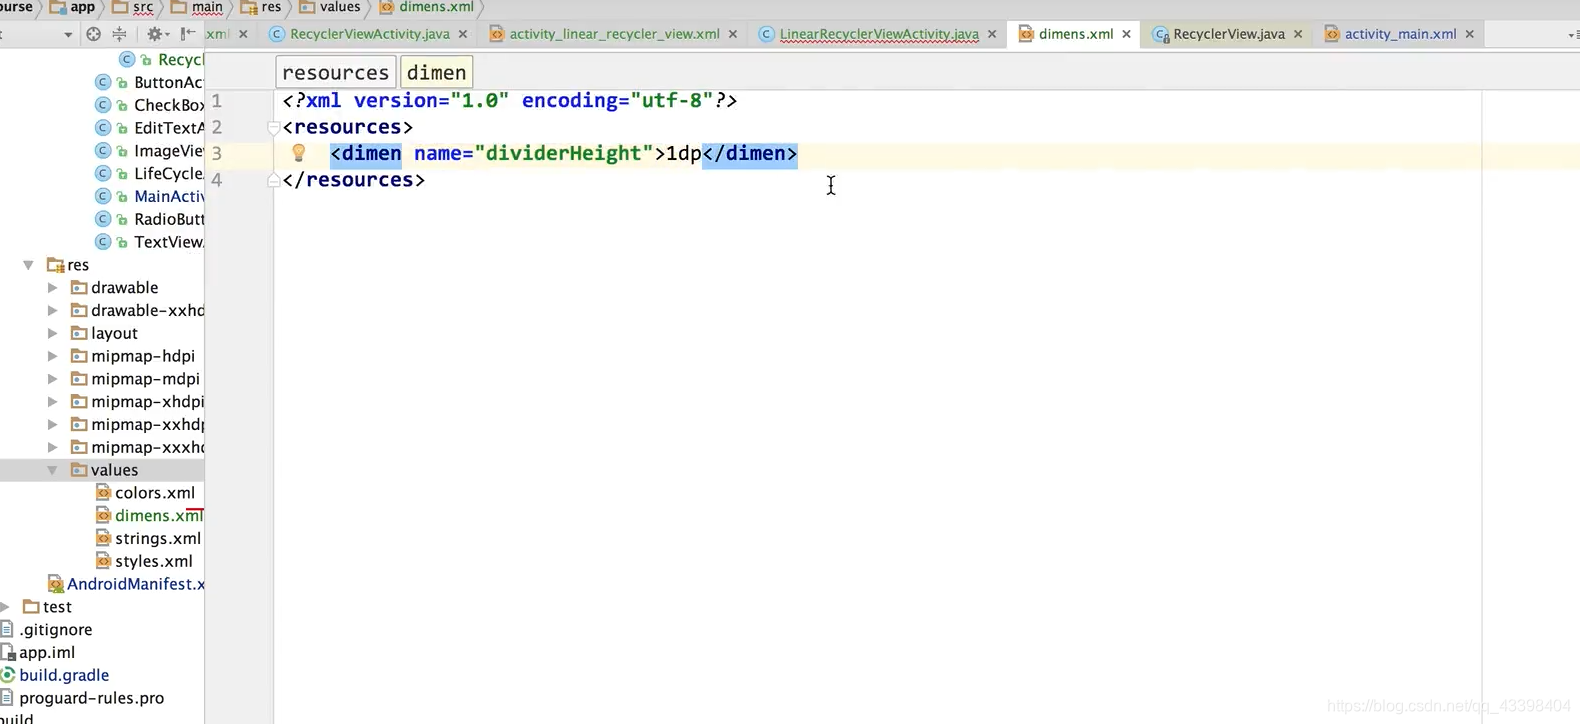The width and height of the screenshot is (1580, 724).
Task: Select LifeCycle activity class in tree
Action: click(x=168, y=174)
